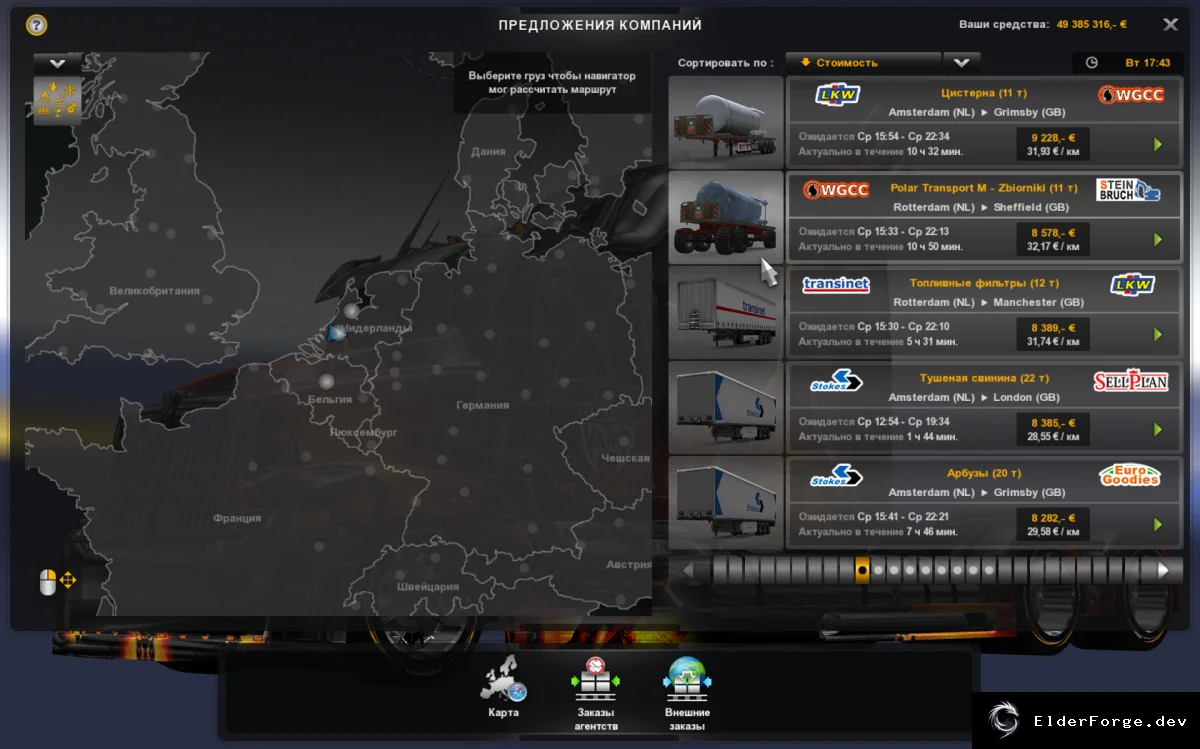Open the help question mark icon

click(36, 25)
